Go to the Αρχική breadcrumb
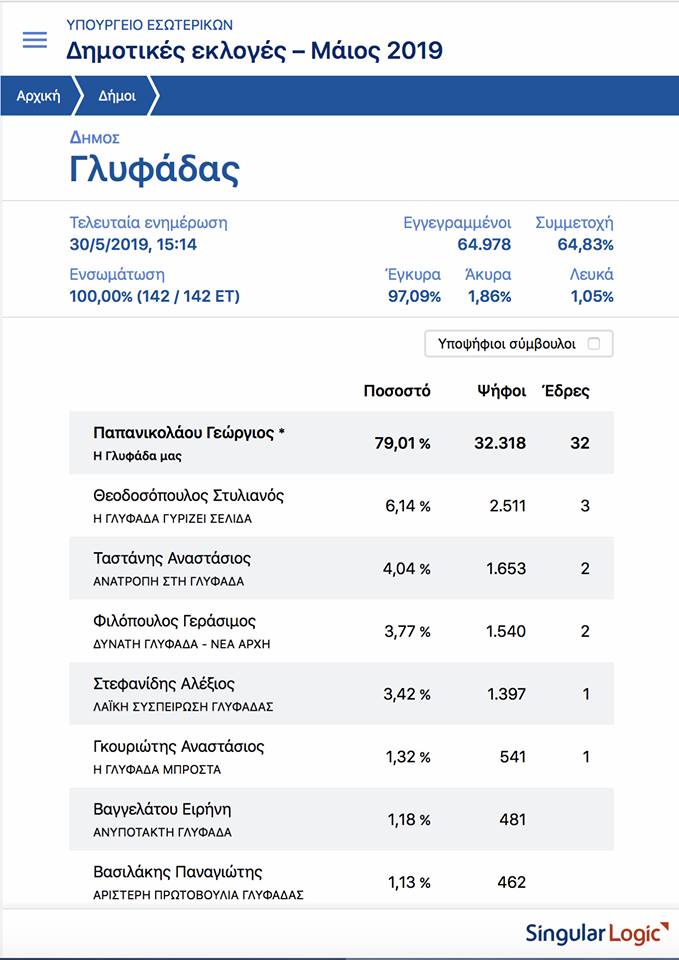The image size is (679, 960). pos(38,97)
